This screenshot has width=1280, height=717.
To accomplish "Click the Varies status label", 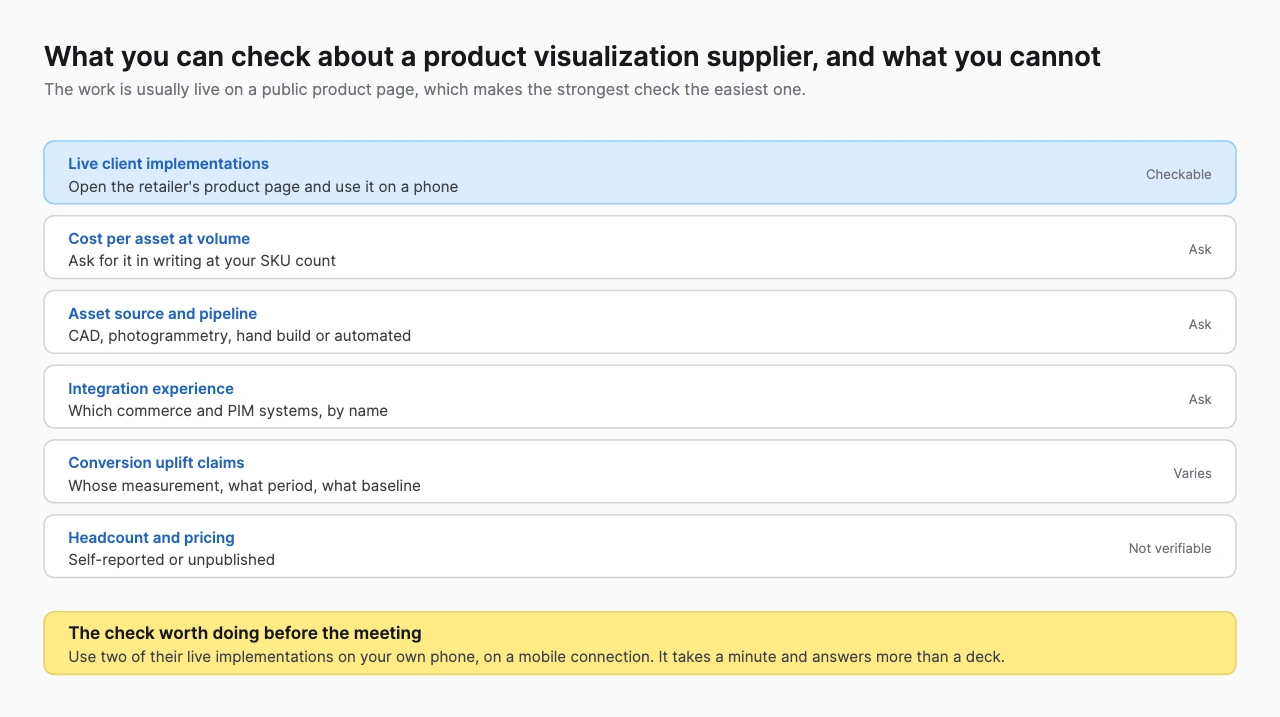I will pos(1192,473).
